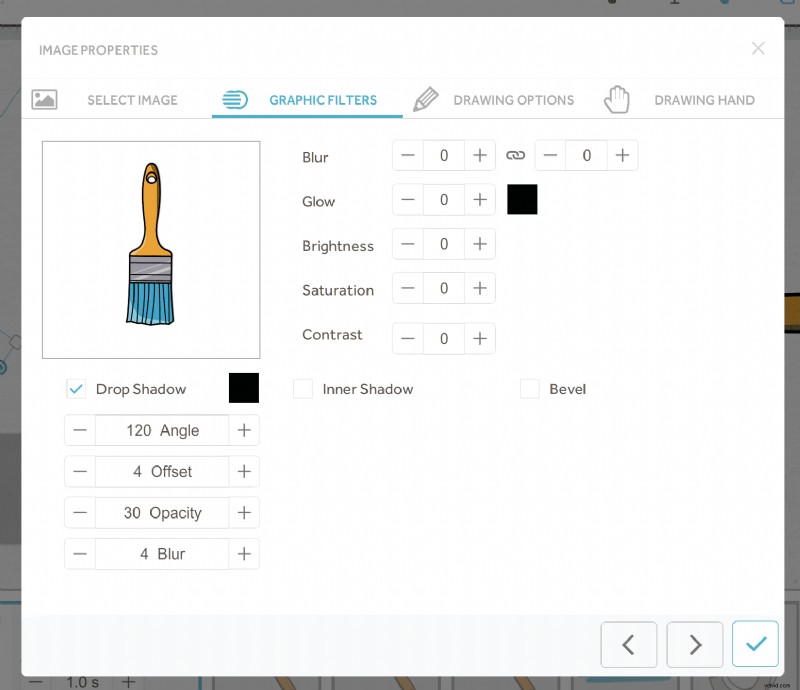Enable the Inner Shadow checkbox
This screenshot has height=690, width=800.
tap(302, 388)
